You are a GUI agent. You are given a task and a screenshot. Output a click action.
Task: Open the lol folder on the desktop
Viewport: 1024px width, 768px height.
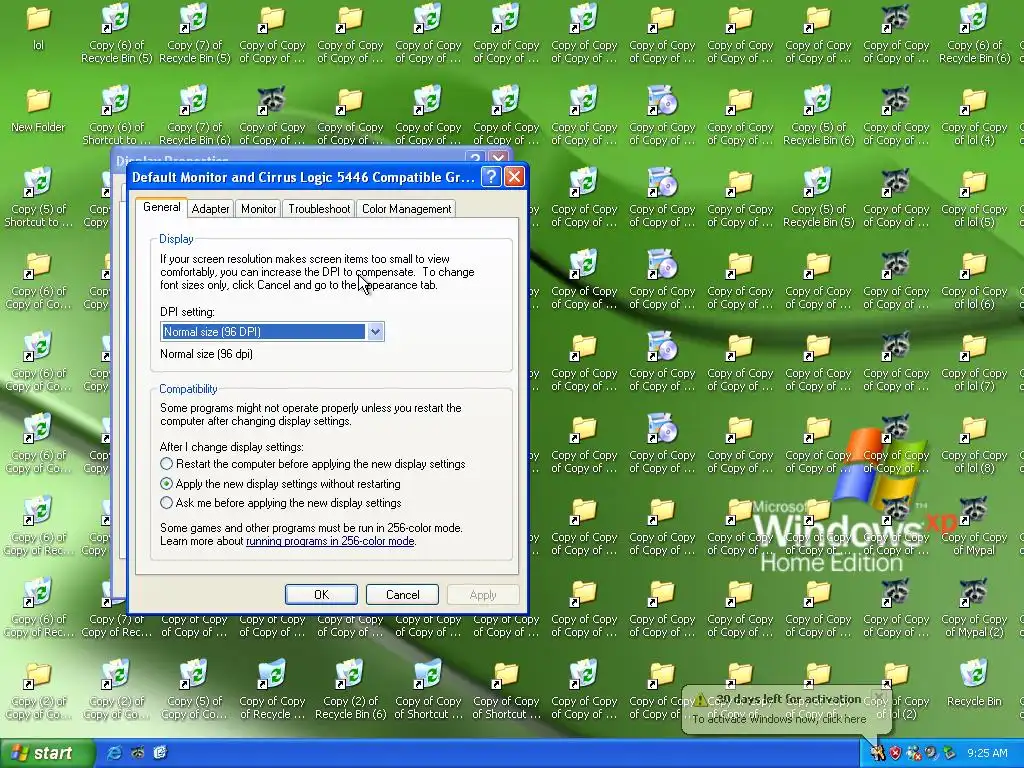[38, 28]
